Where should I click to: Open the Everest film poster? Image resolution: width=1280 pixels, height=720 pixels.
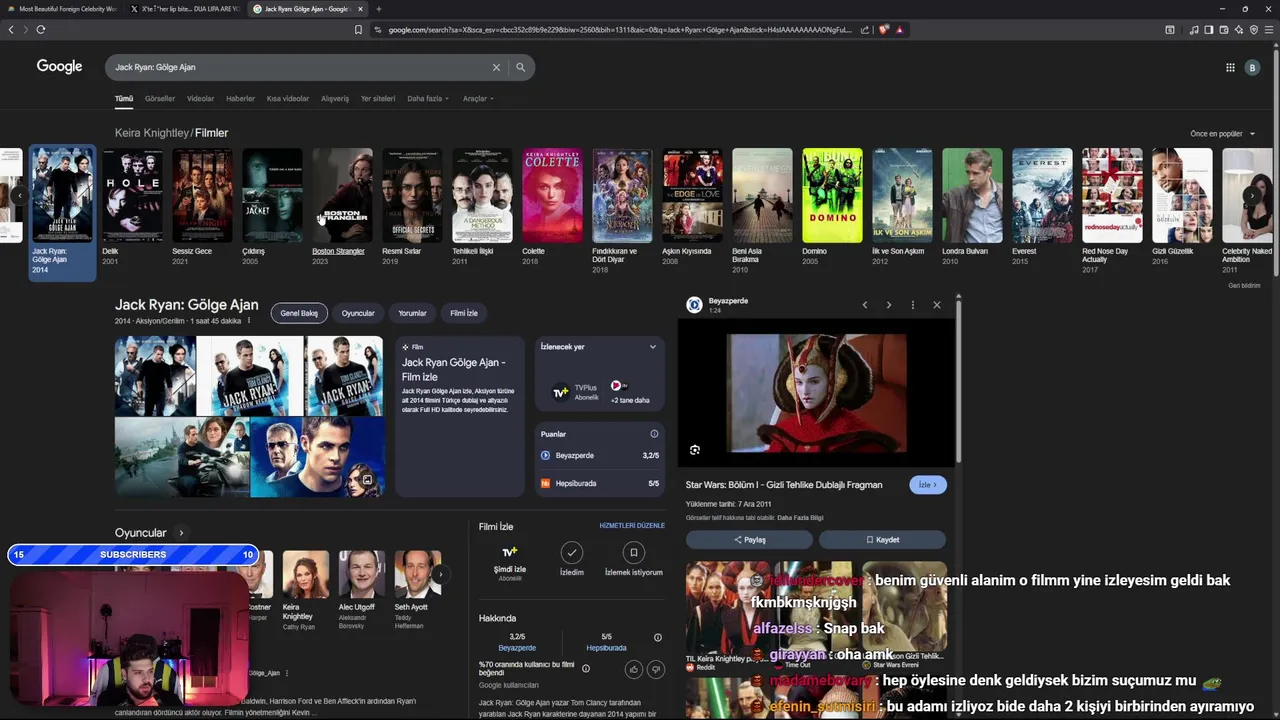(1042, 196)
